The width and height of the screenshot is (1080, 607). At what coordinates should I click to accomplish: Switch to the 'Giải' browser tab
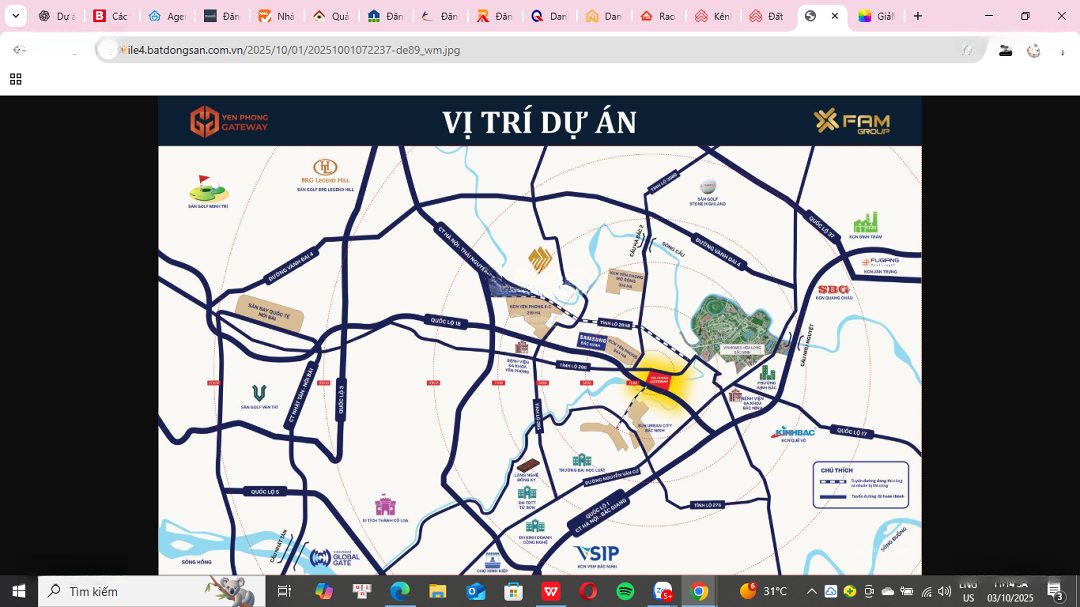click(876, 16)
